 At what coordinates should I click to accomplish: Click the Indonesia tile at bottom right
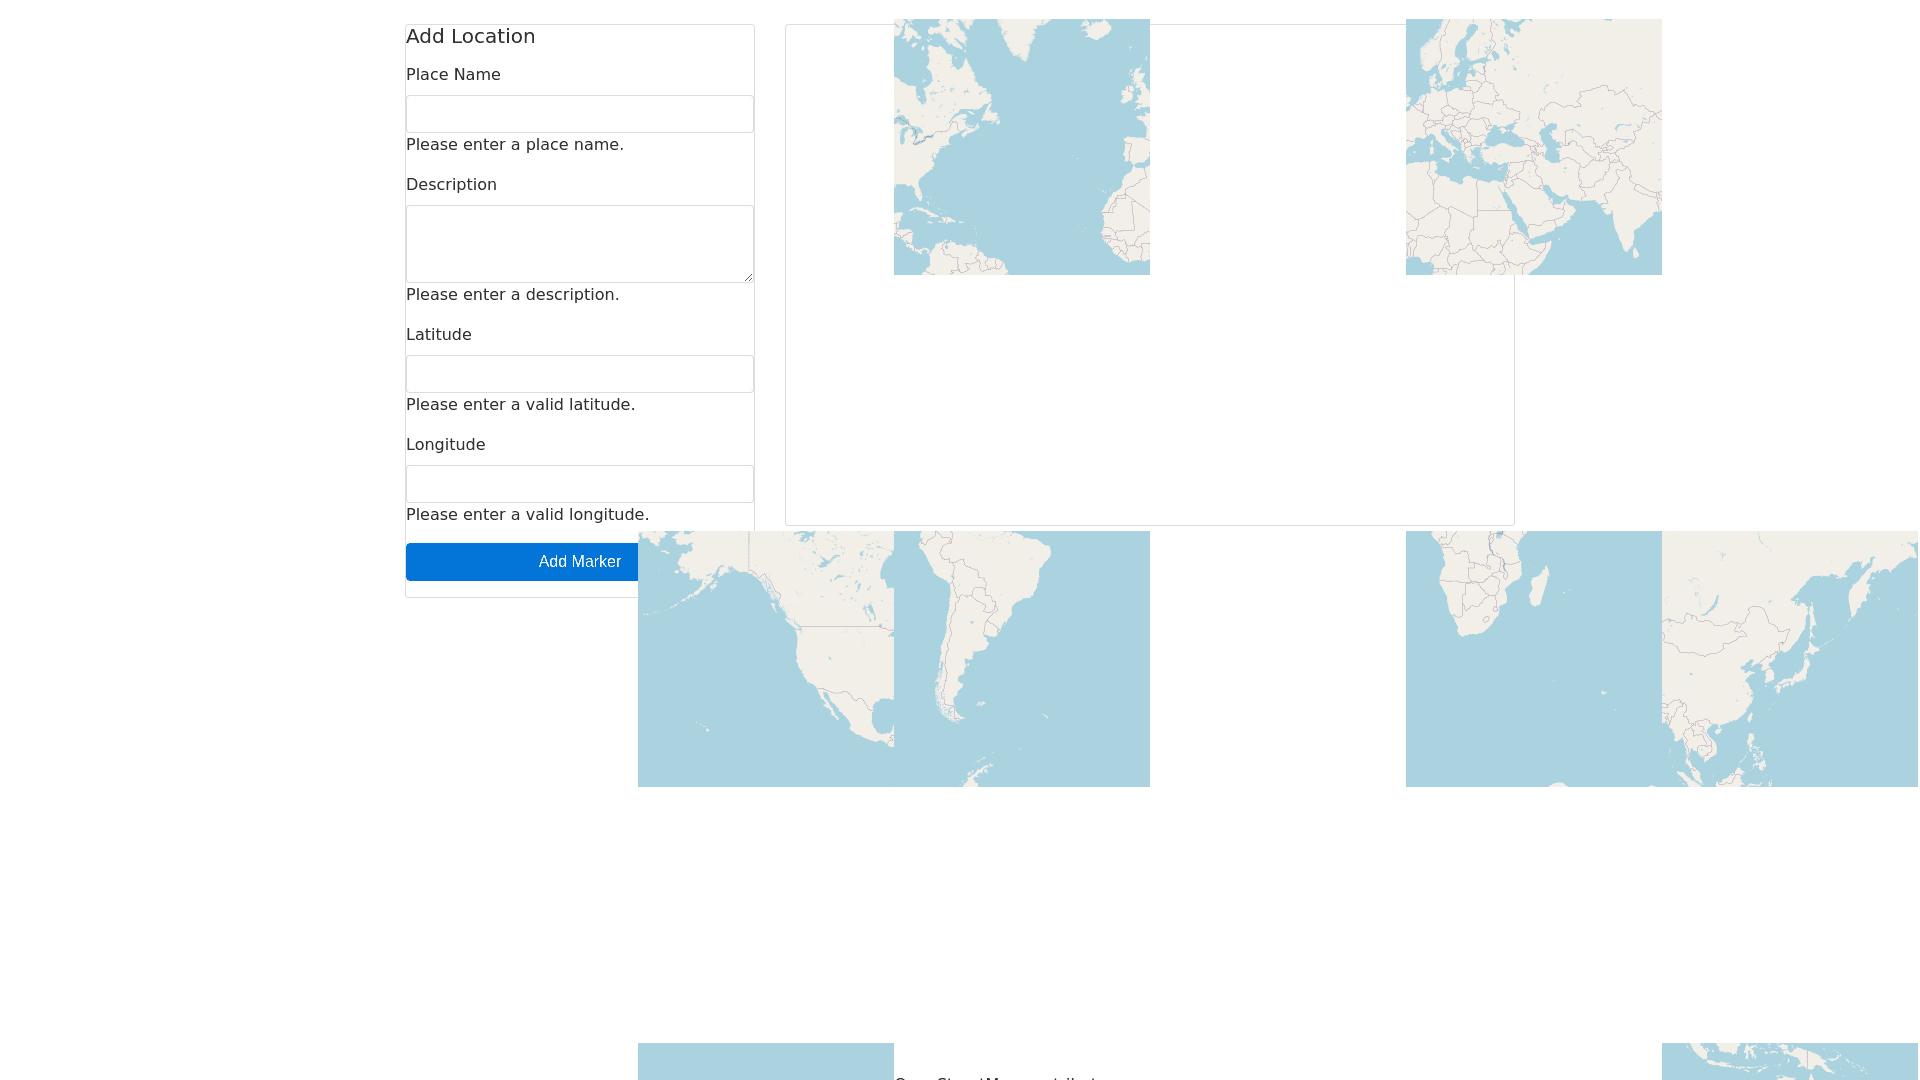click(x=1789, y=1062)
